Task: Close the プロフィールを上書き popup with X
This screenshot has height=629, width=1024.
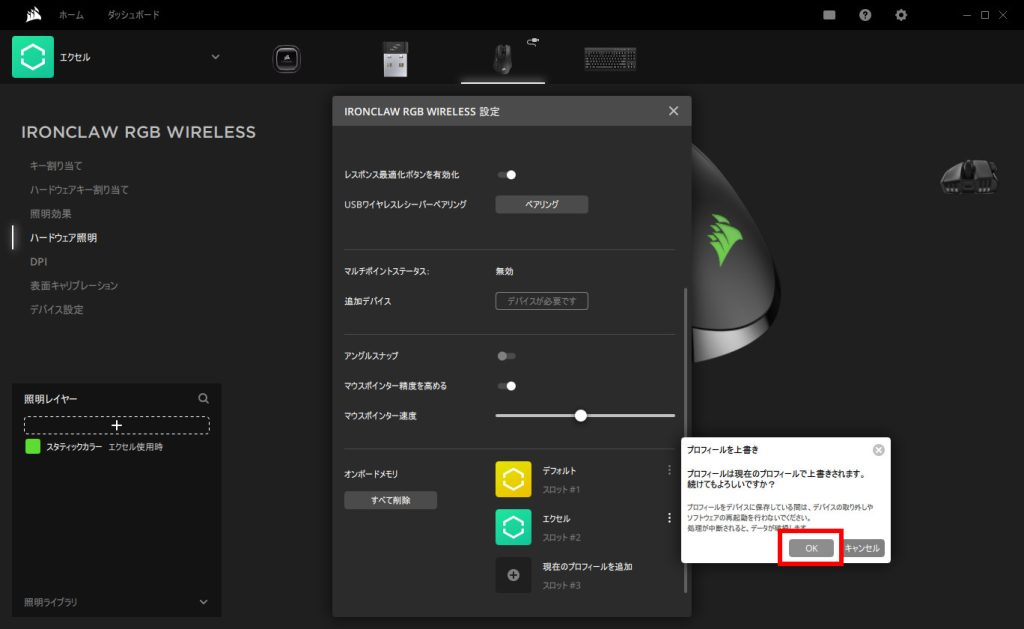Action: (878, 450)
